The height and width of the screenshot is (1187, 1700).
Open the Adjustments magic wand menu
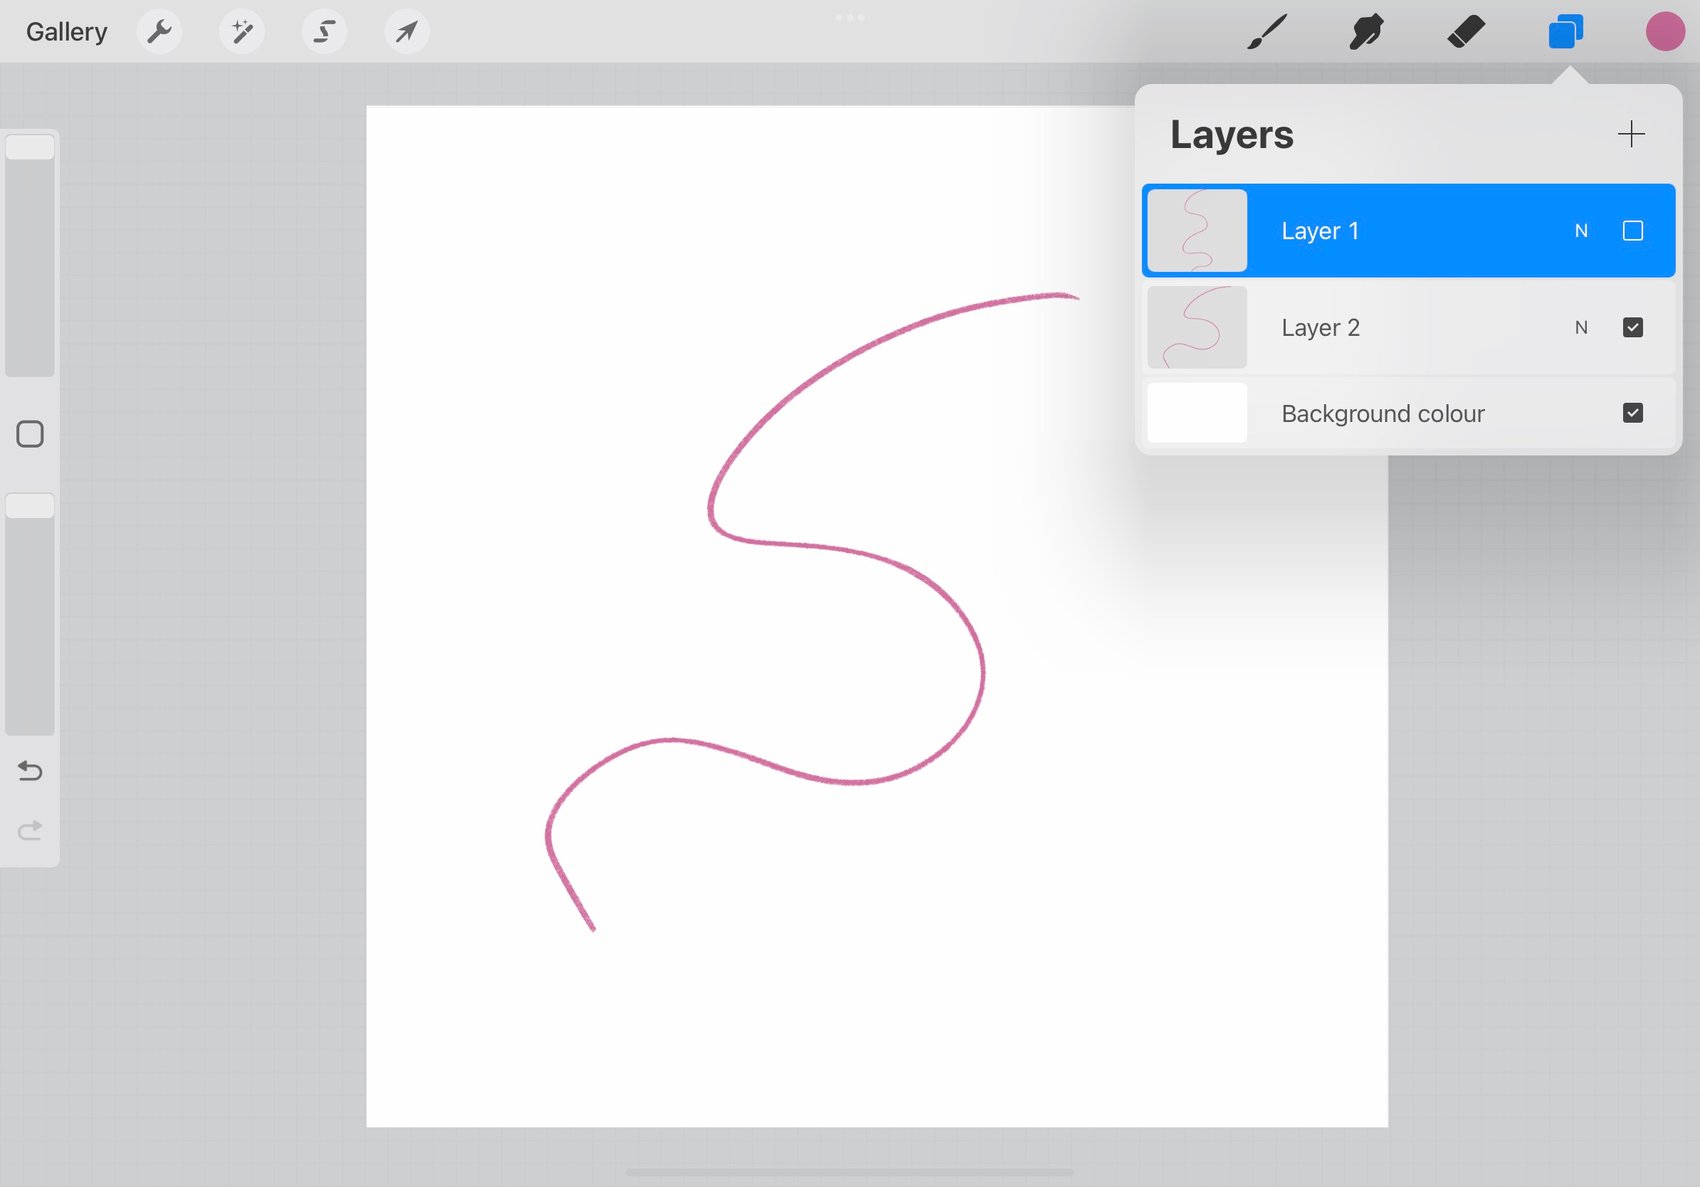(x=242, y=32)
